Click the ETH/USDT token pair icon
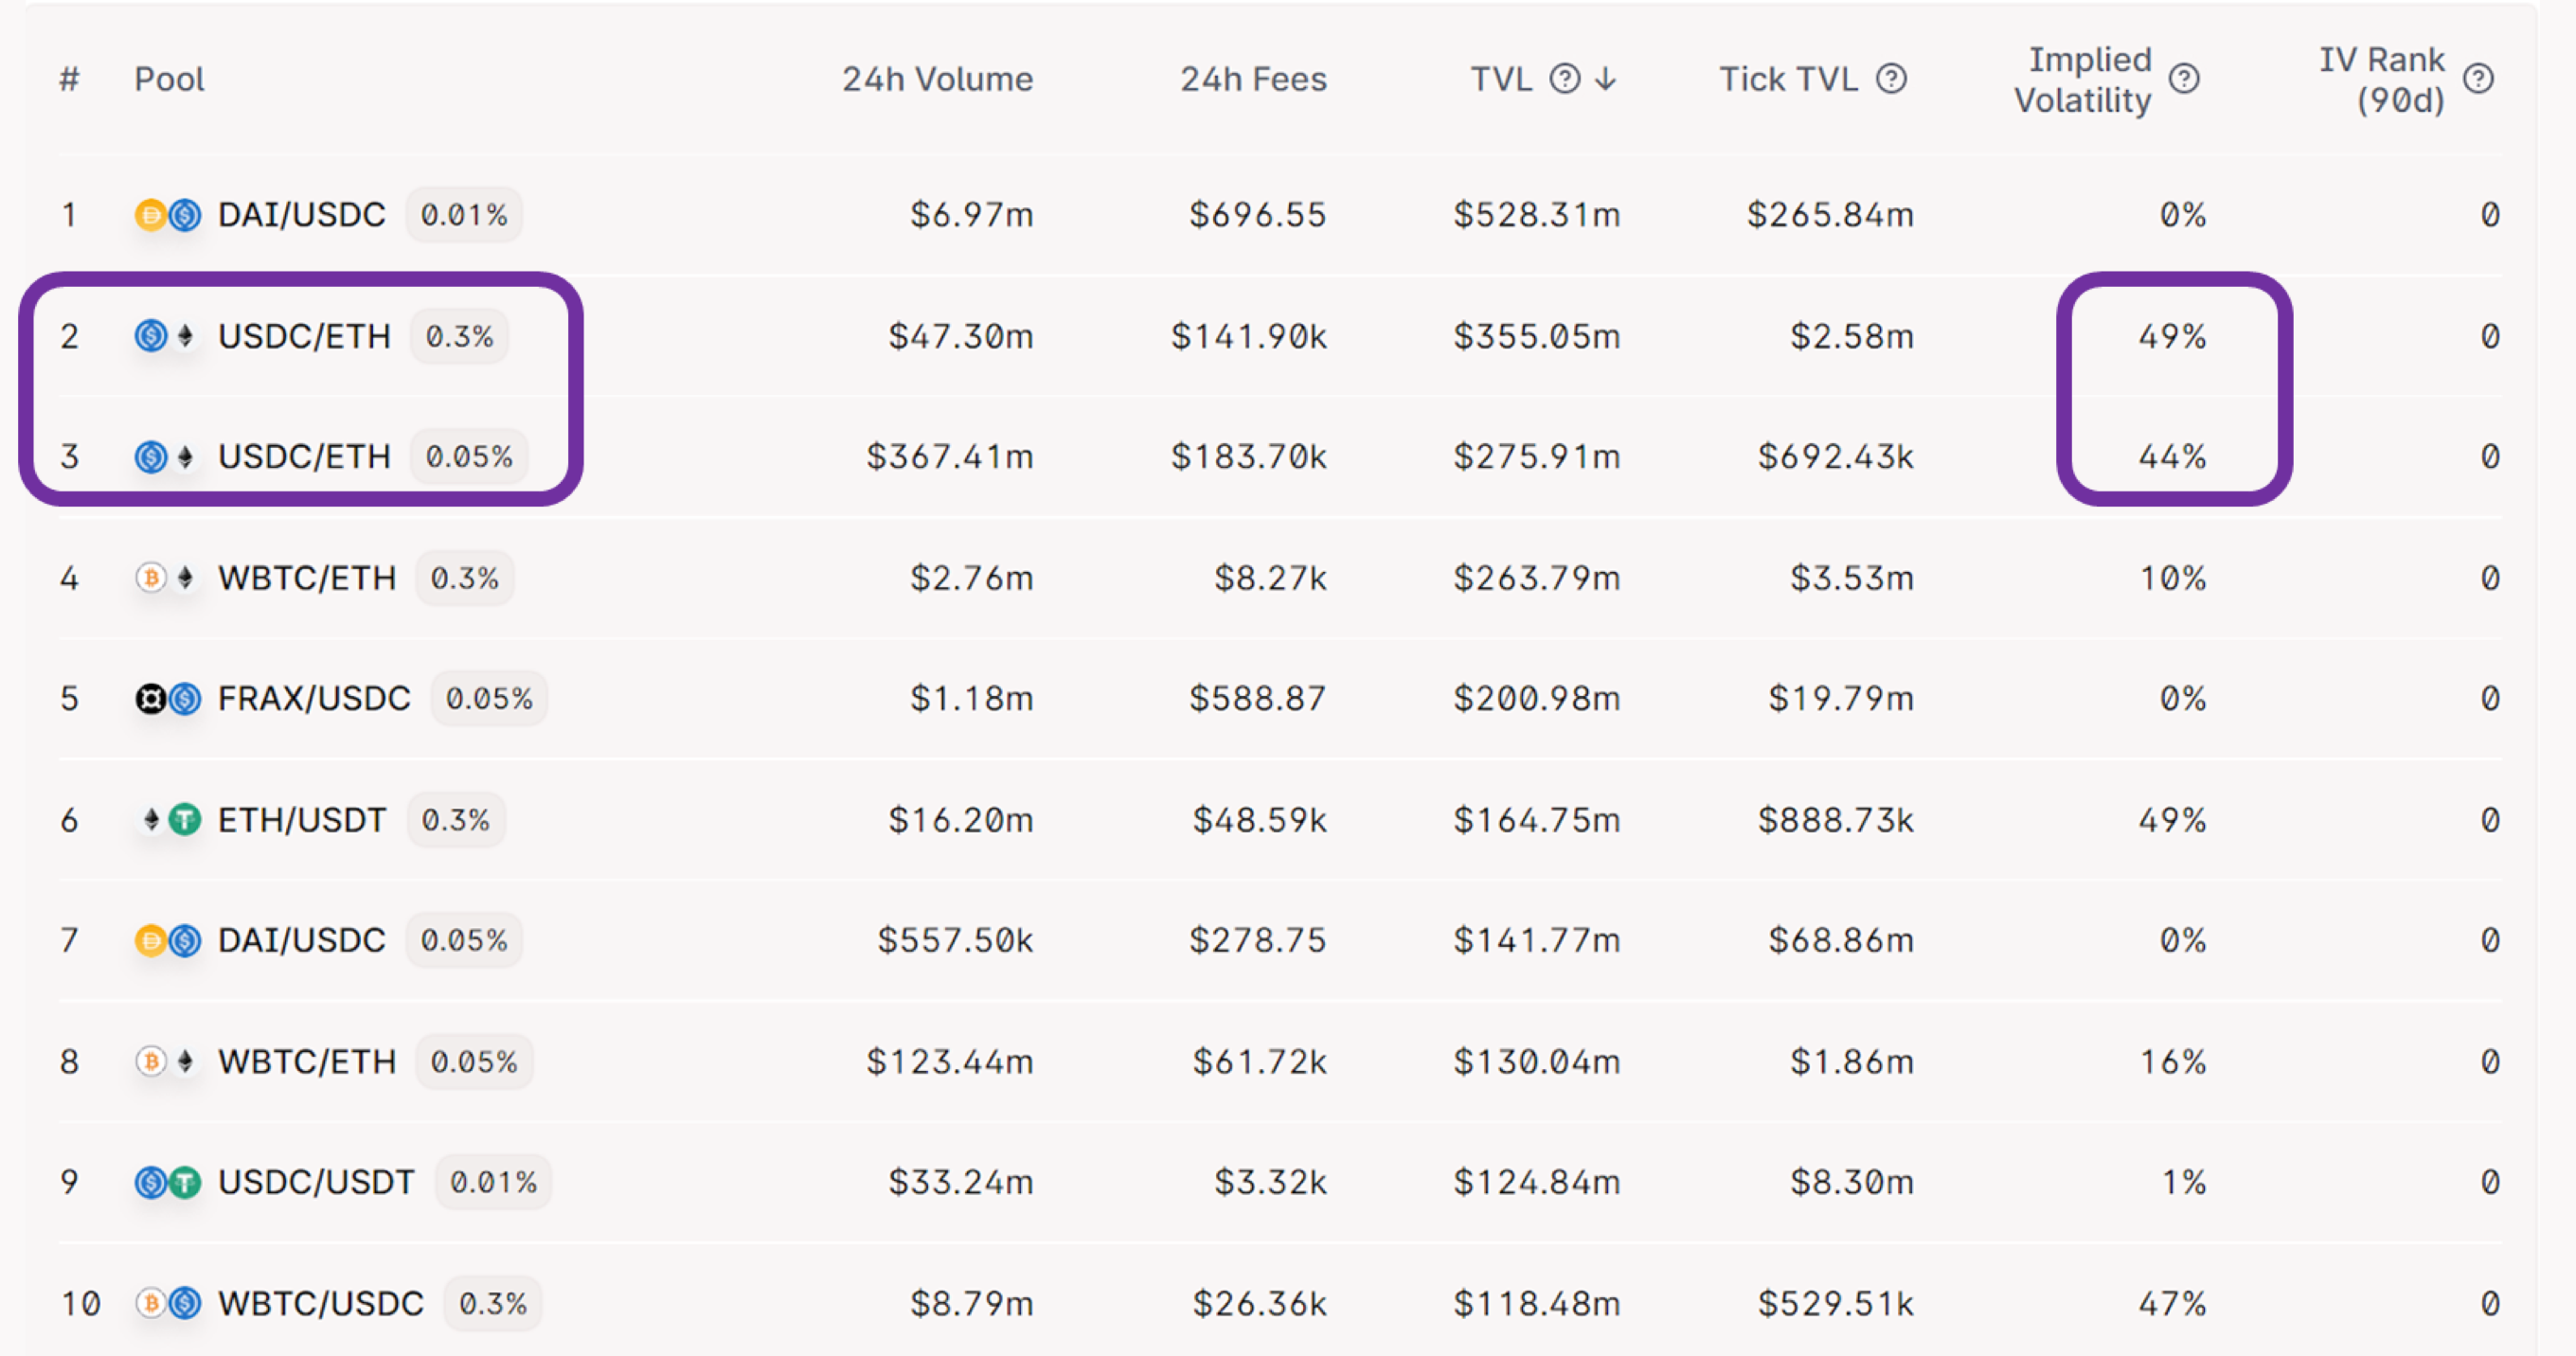The height and width of the screenshot is (1356, 2576). [167, 820]
